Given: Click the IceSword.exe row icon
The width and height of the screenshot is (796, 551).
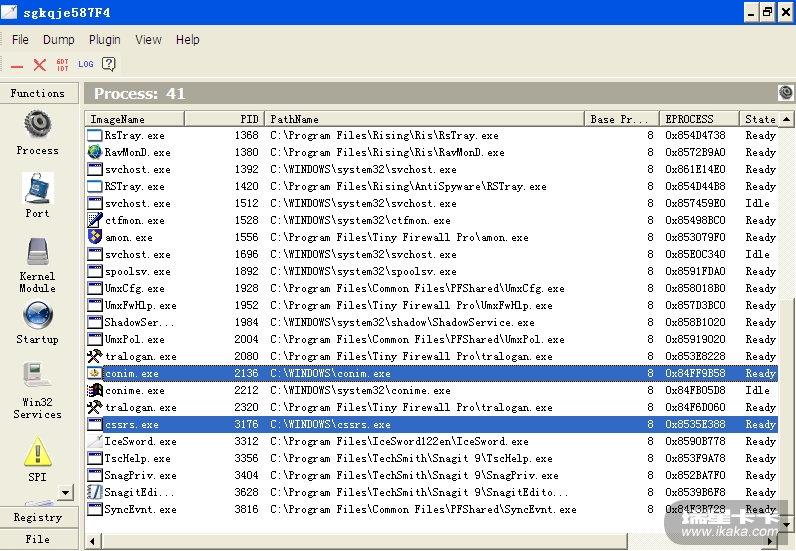Looking at the screenshot, I should [x=94, y=441].
